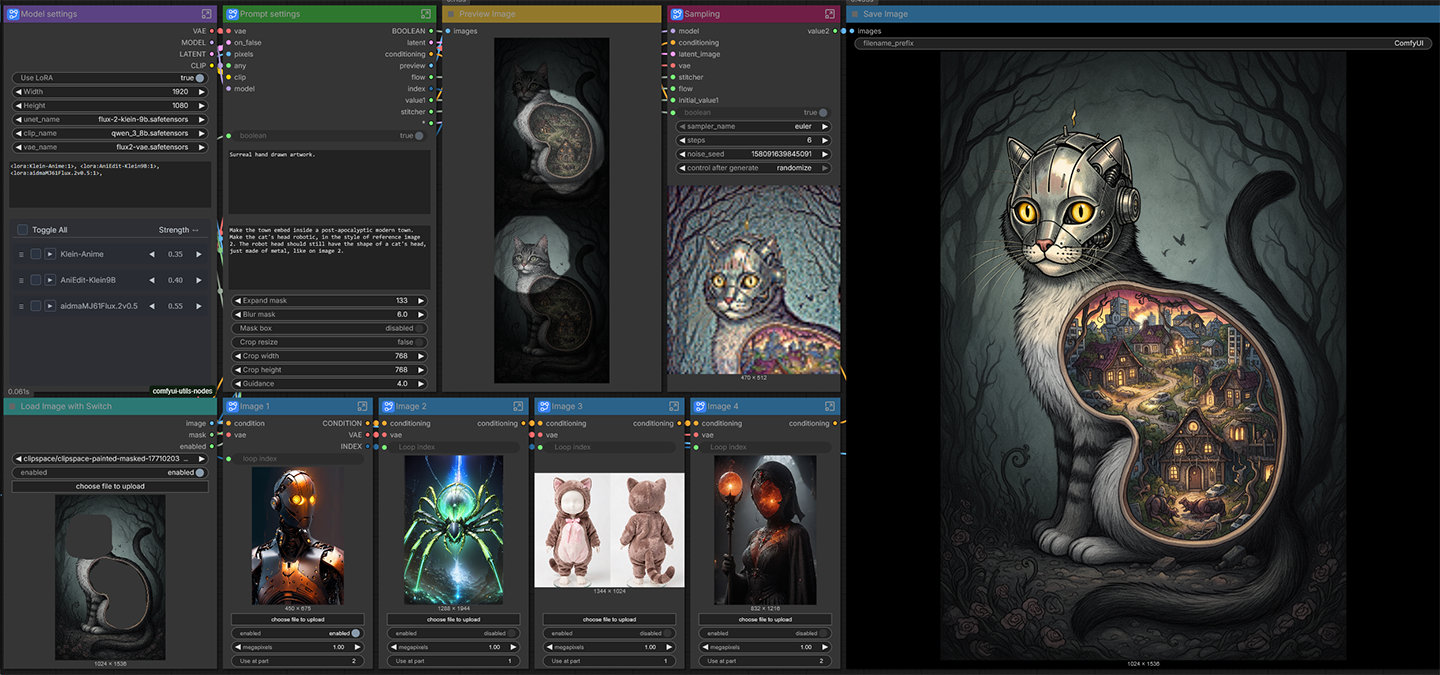Screen dimensions: 1440x675
Task: Enable the aidmaMJ61Flux.2v0.5 LoRA checkbox
Action: pyautogui.click(x=36, y=306)
